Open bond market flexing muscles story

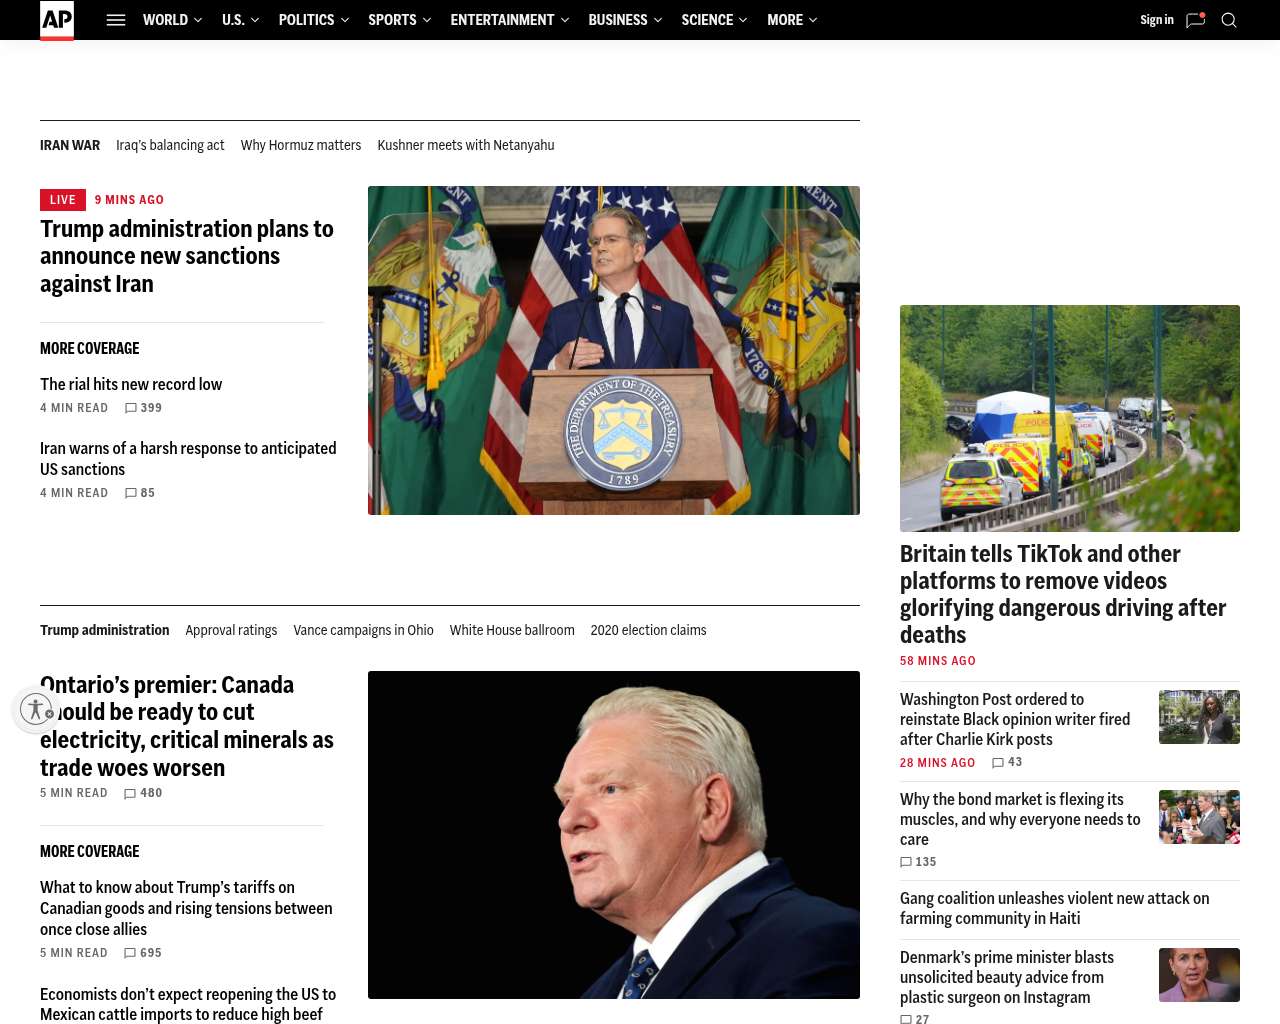[x=1020, y=819]
